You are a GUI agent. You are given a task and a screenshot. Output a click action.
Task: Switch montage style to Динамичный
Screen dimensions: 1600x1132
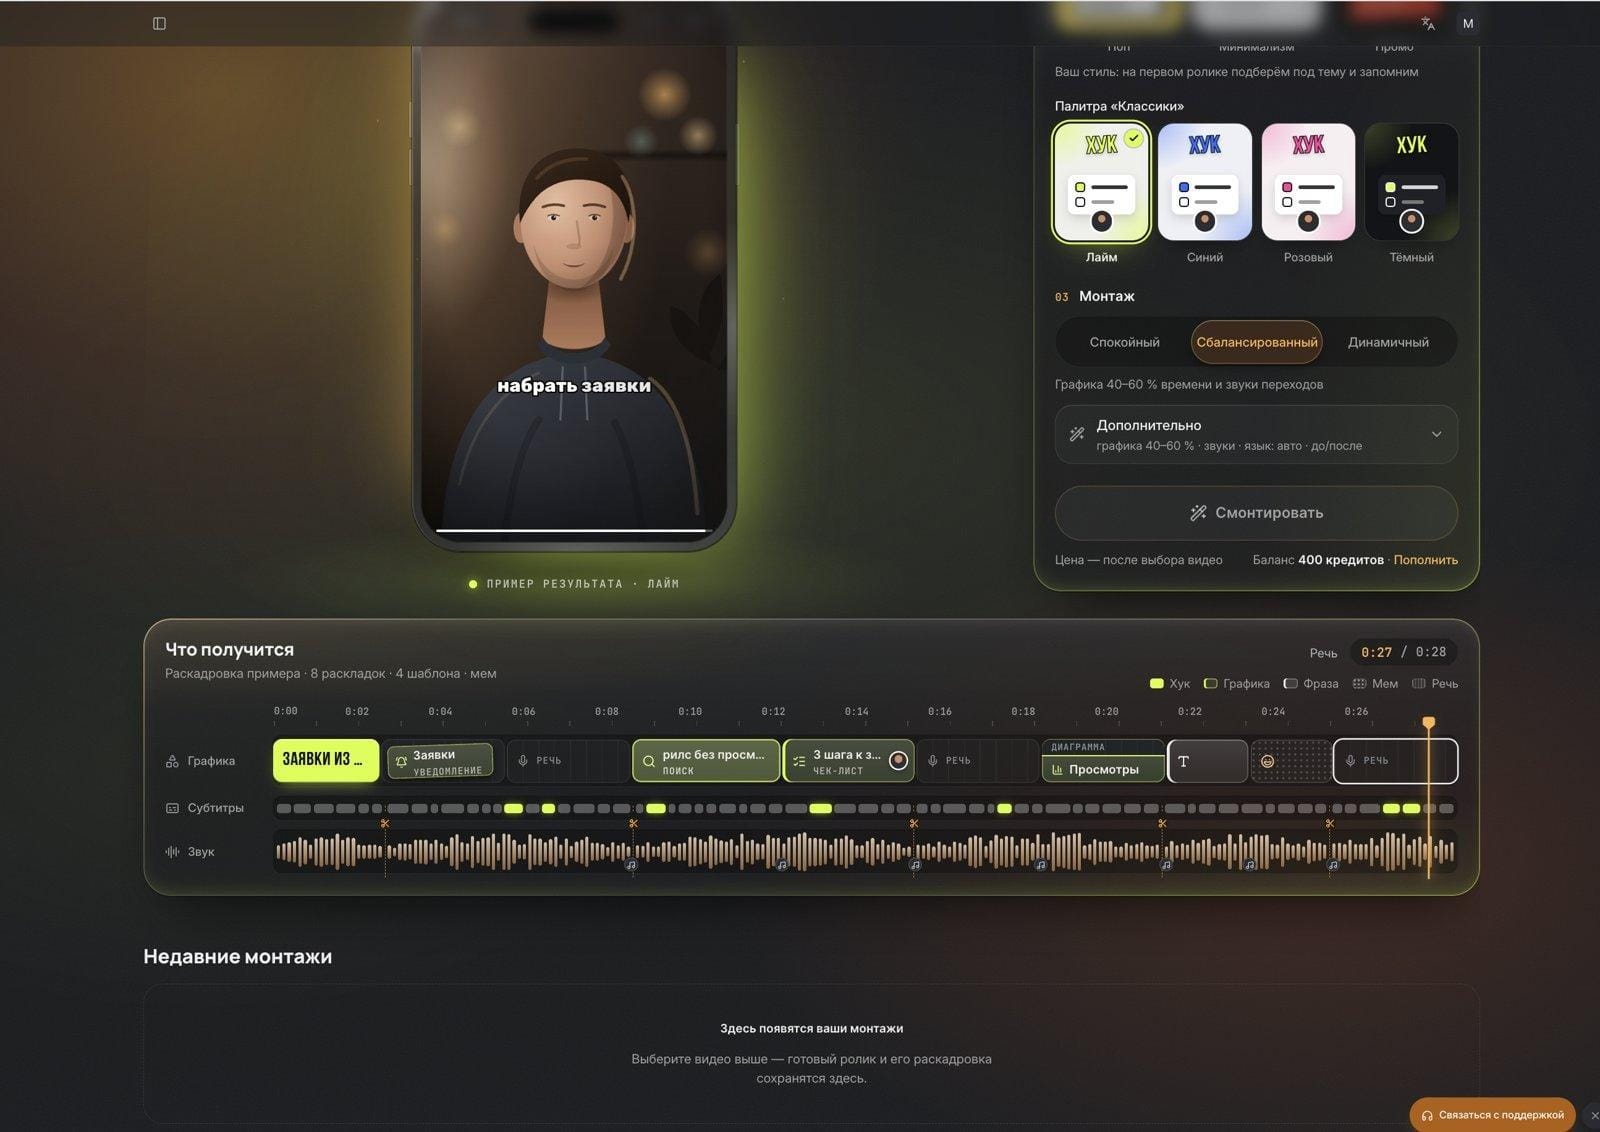[x=1388, y=342]
